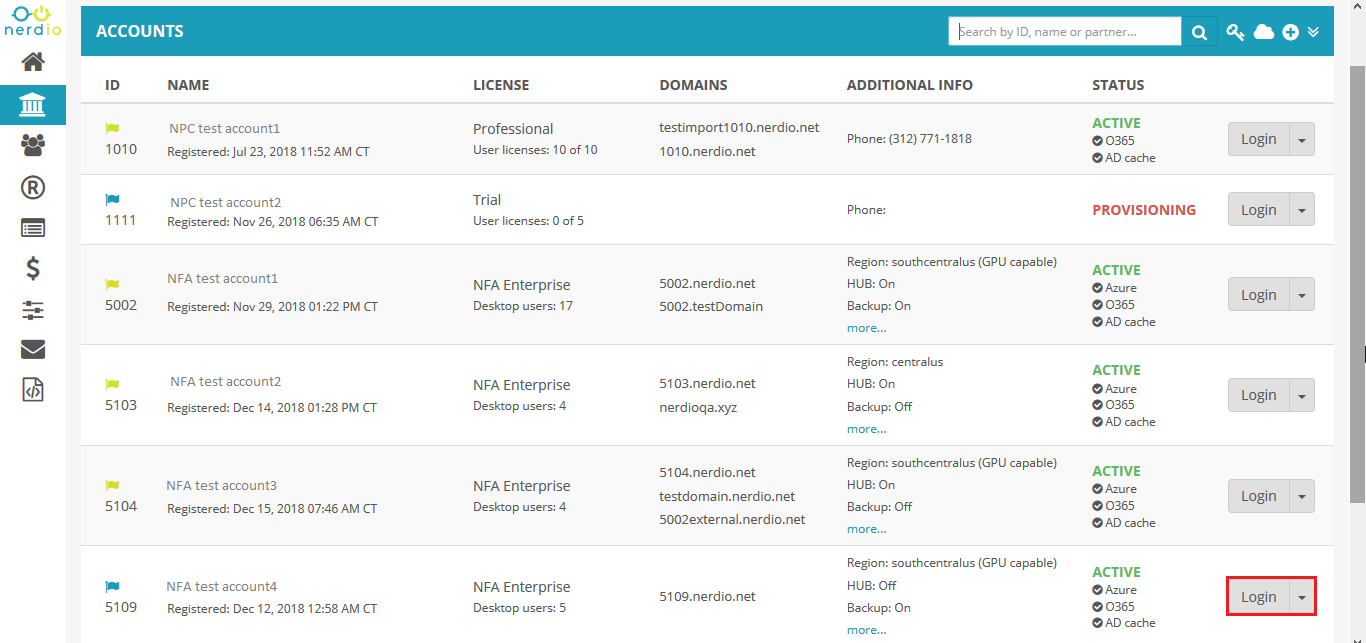The width and height of the screenshot is (1366, 643).
Task: Click phone number (312) 771-1818
Action: pos(930,139)
